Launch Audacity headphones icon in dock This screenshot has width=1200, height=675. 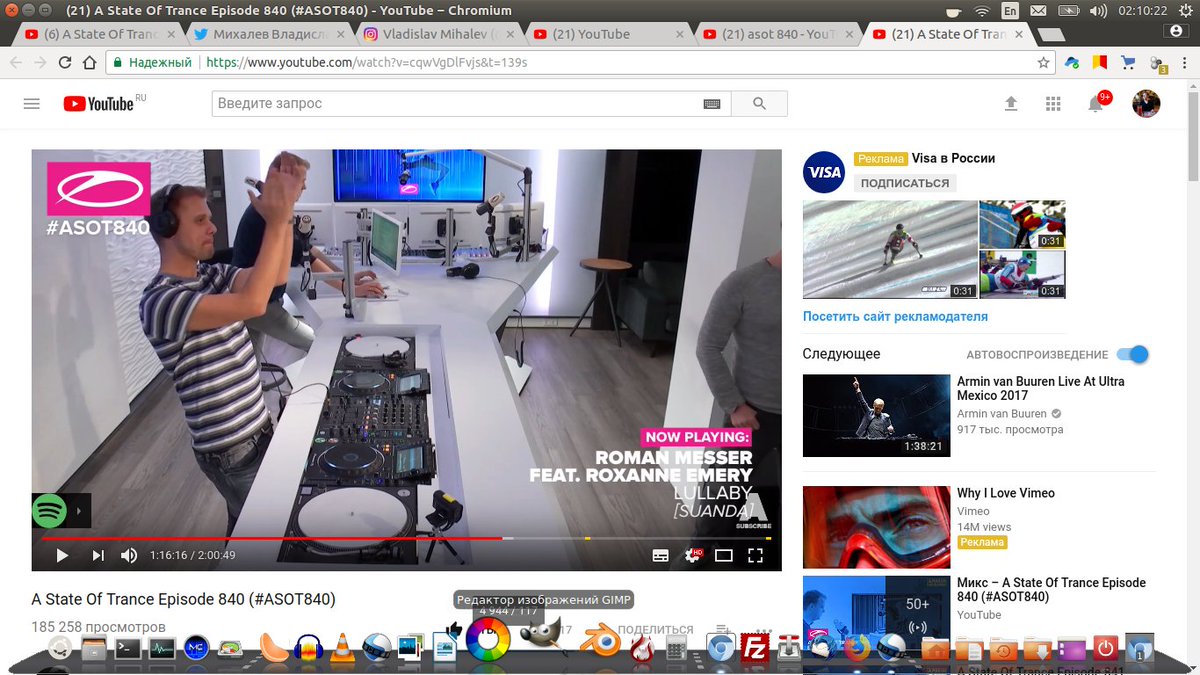(307, 648)
